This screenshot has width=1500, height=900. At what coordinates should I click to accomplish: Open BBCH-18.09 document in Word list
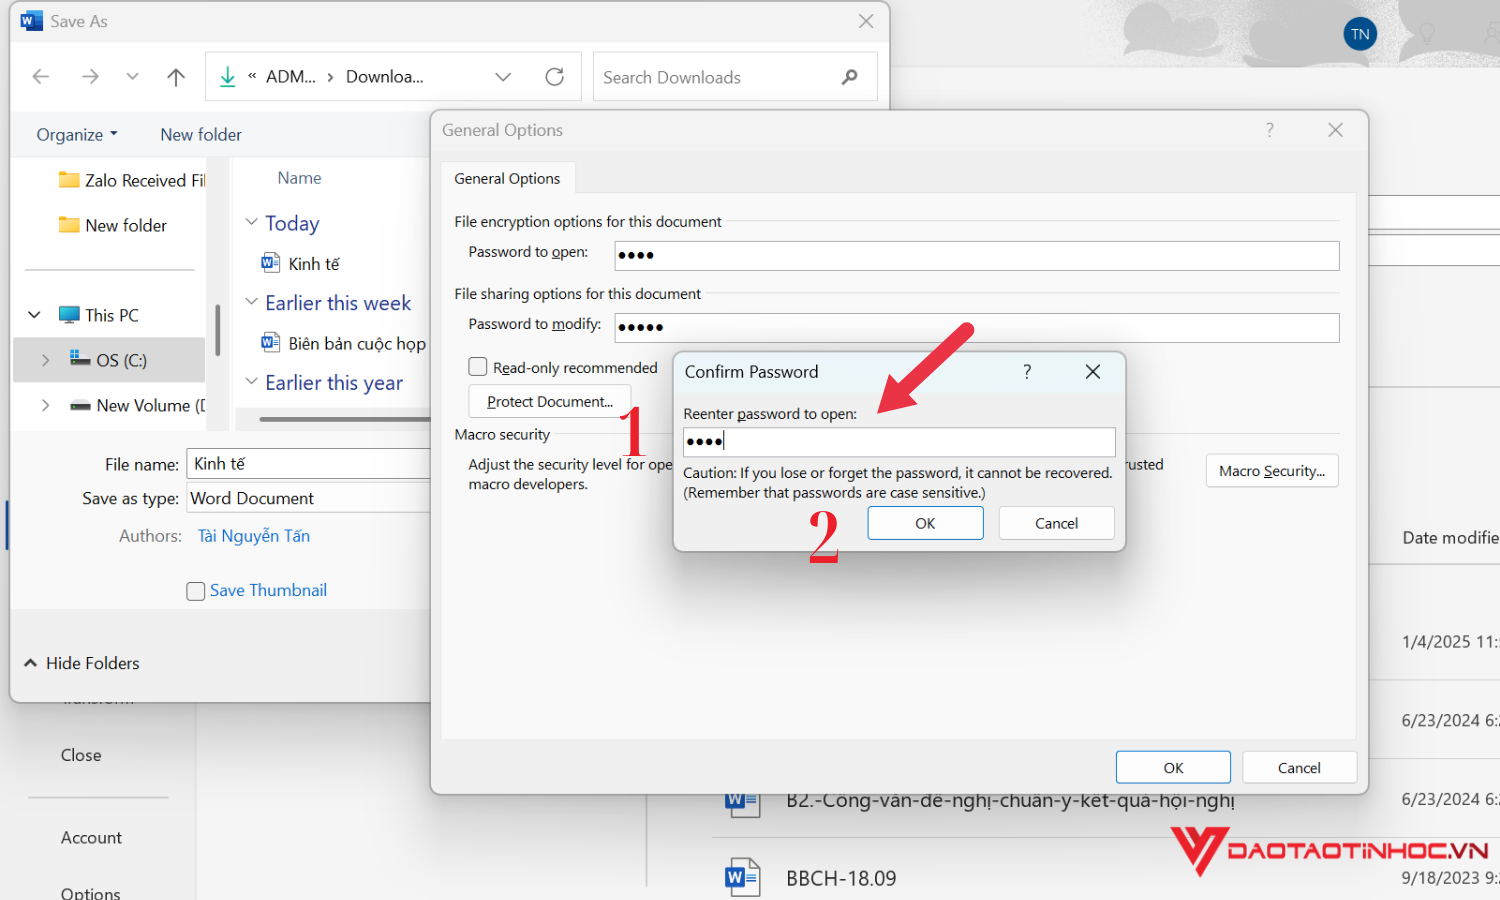(x=841, y=878)
